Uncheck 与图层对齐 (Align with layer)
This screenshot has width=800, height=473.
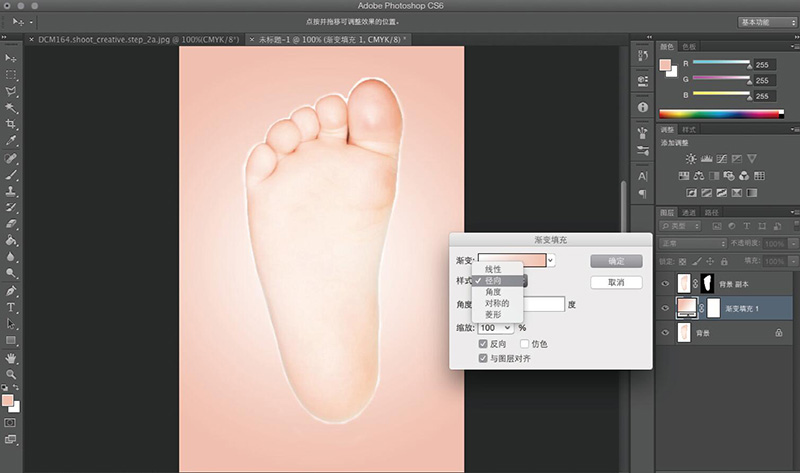[484, 357]
